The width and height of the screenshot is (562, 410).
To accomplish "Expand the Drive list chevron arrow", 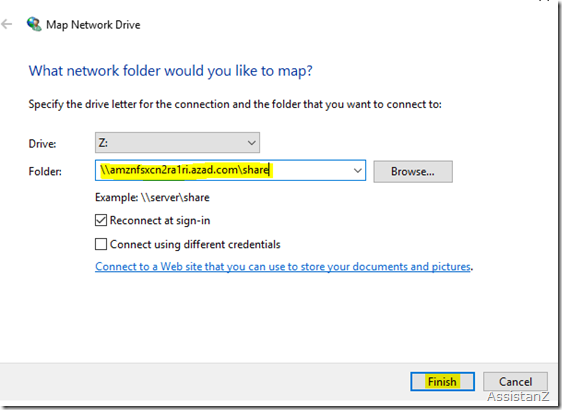I will coord(252,143).
